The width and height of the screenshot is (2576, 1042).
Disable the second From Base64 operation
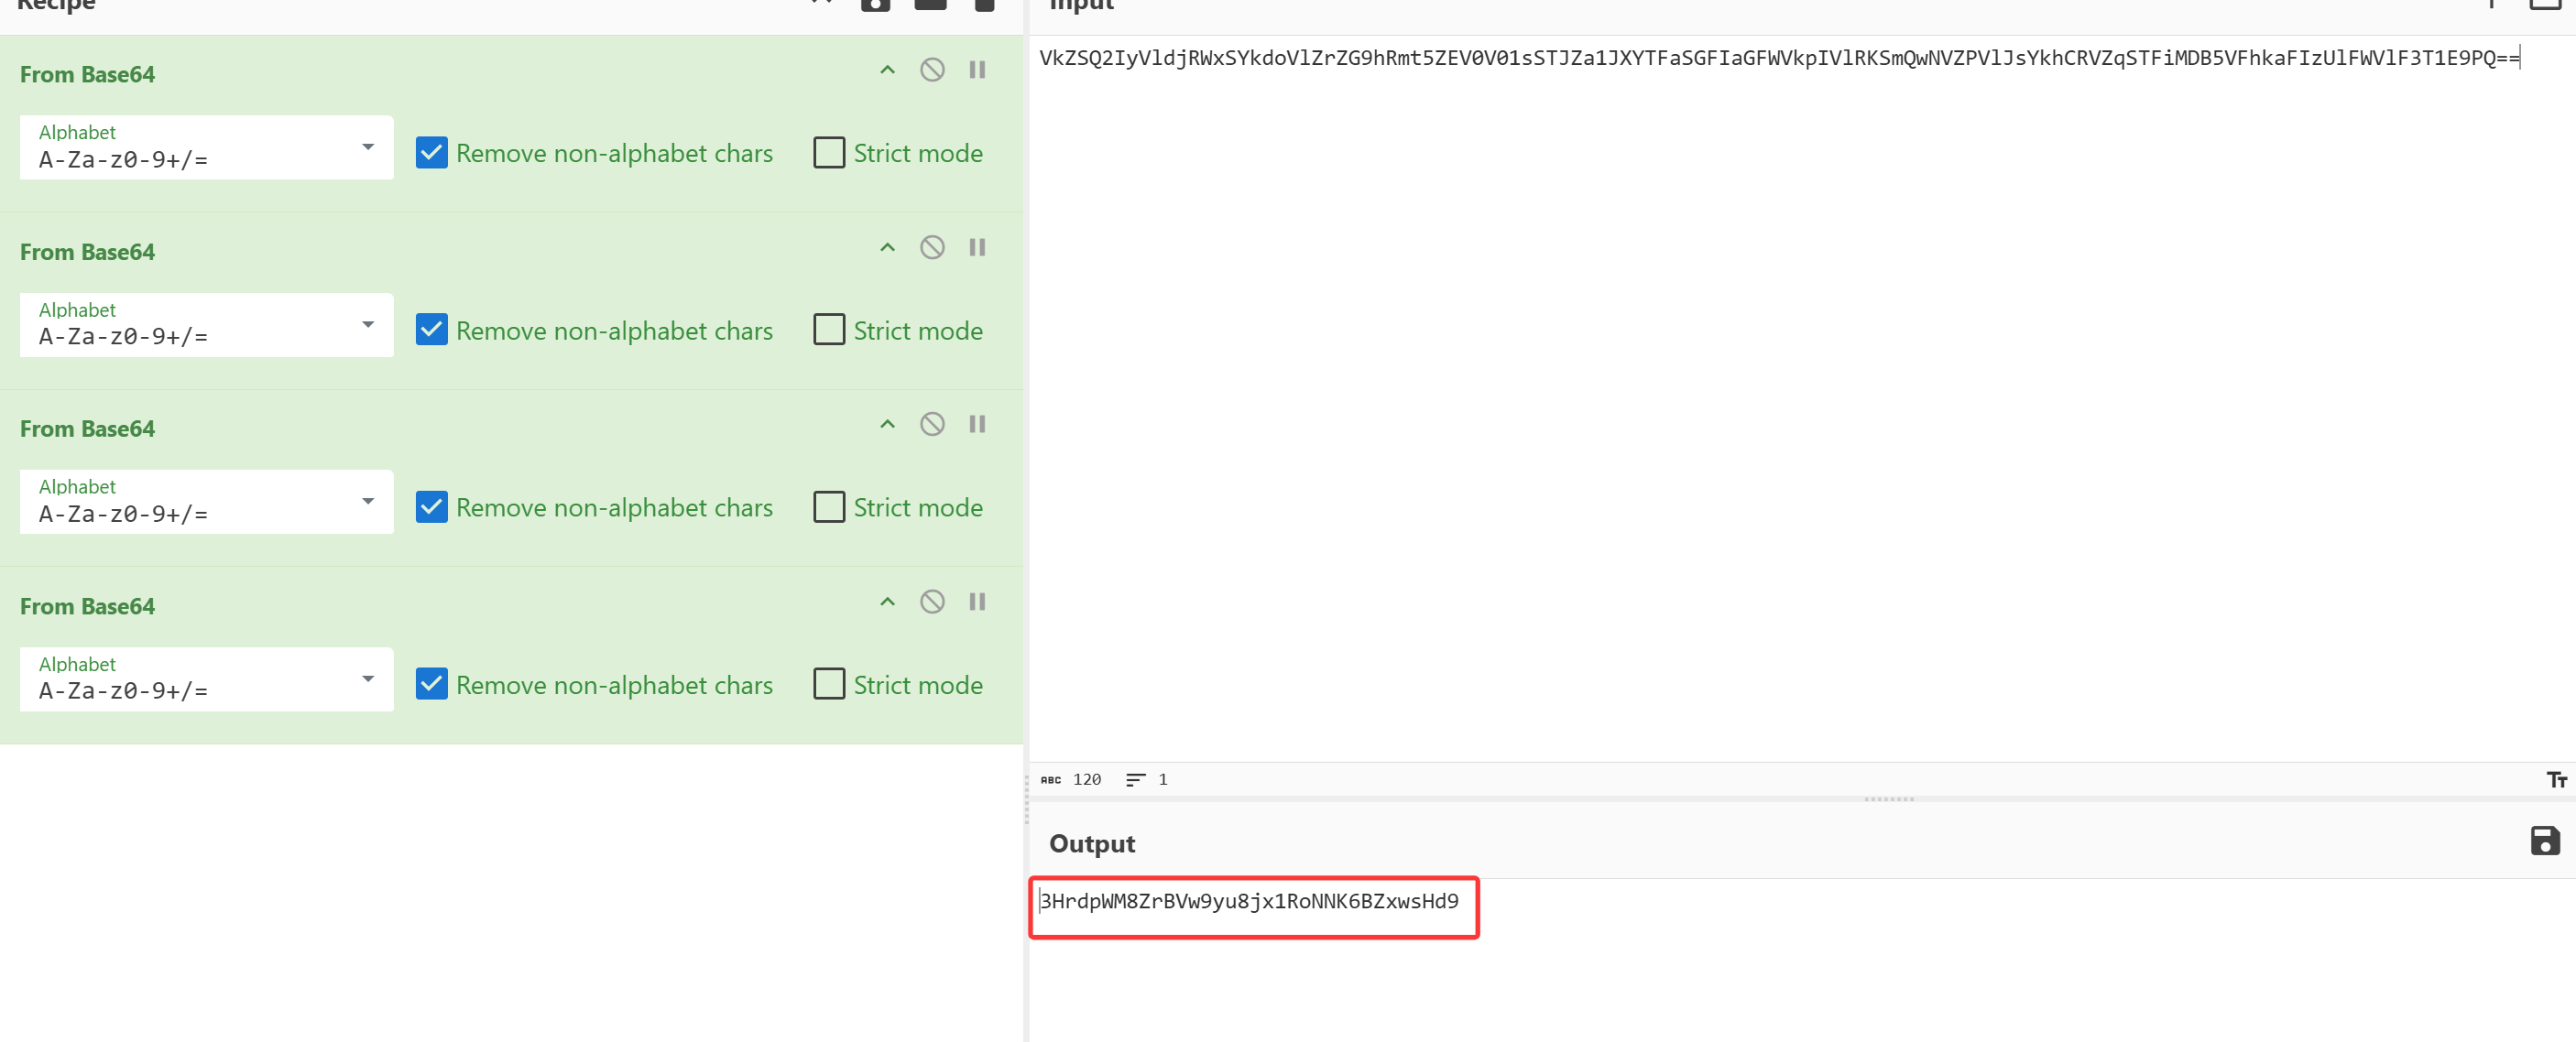[x=931, y=247]
